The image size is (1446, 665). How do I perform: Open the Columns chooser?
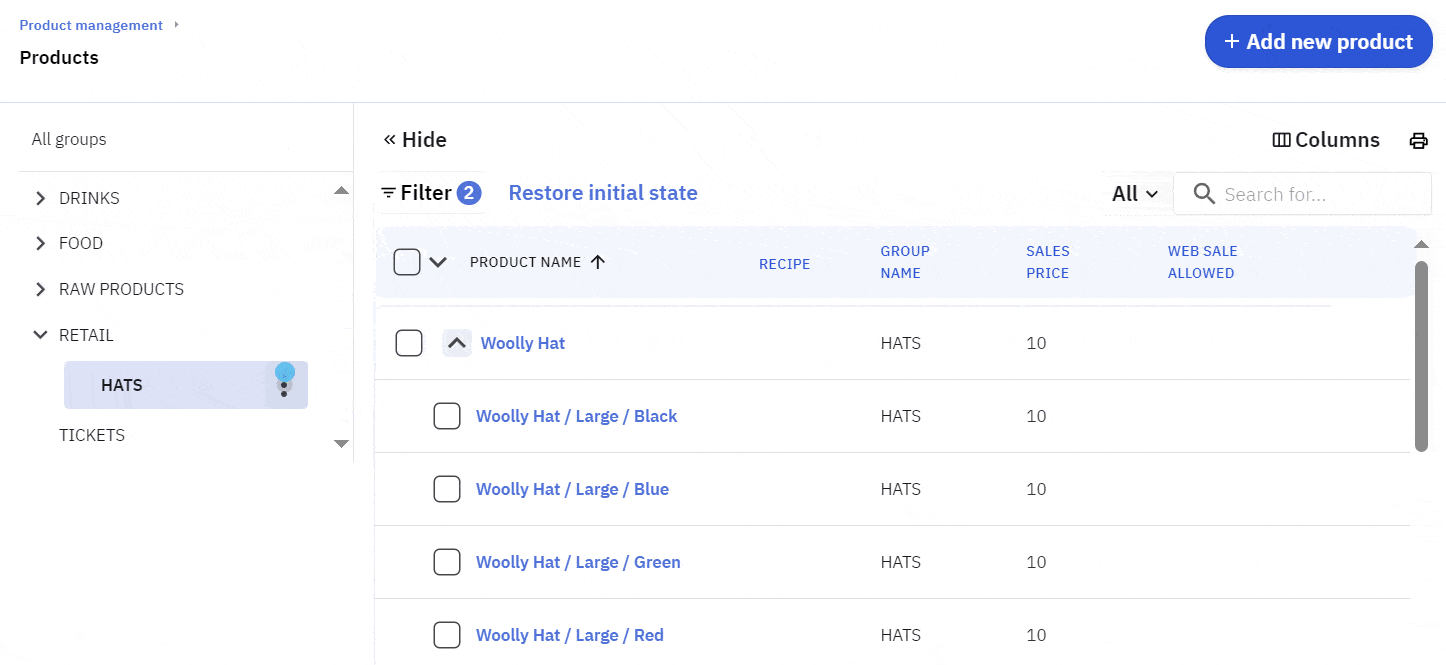(x=1326, y=140)
